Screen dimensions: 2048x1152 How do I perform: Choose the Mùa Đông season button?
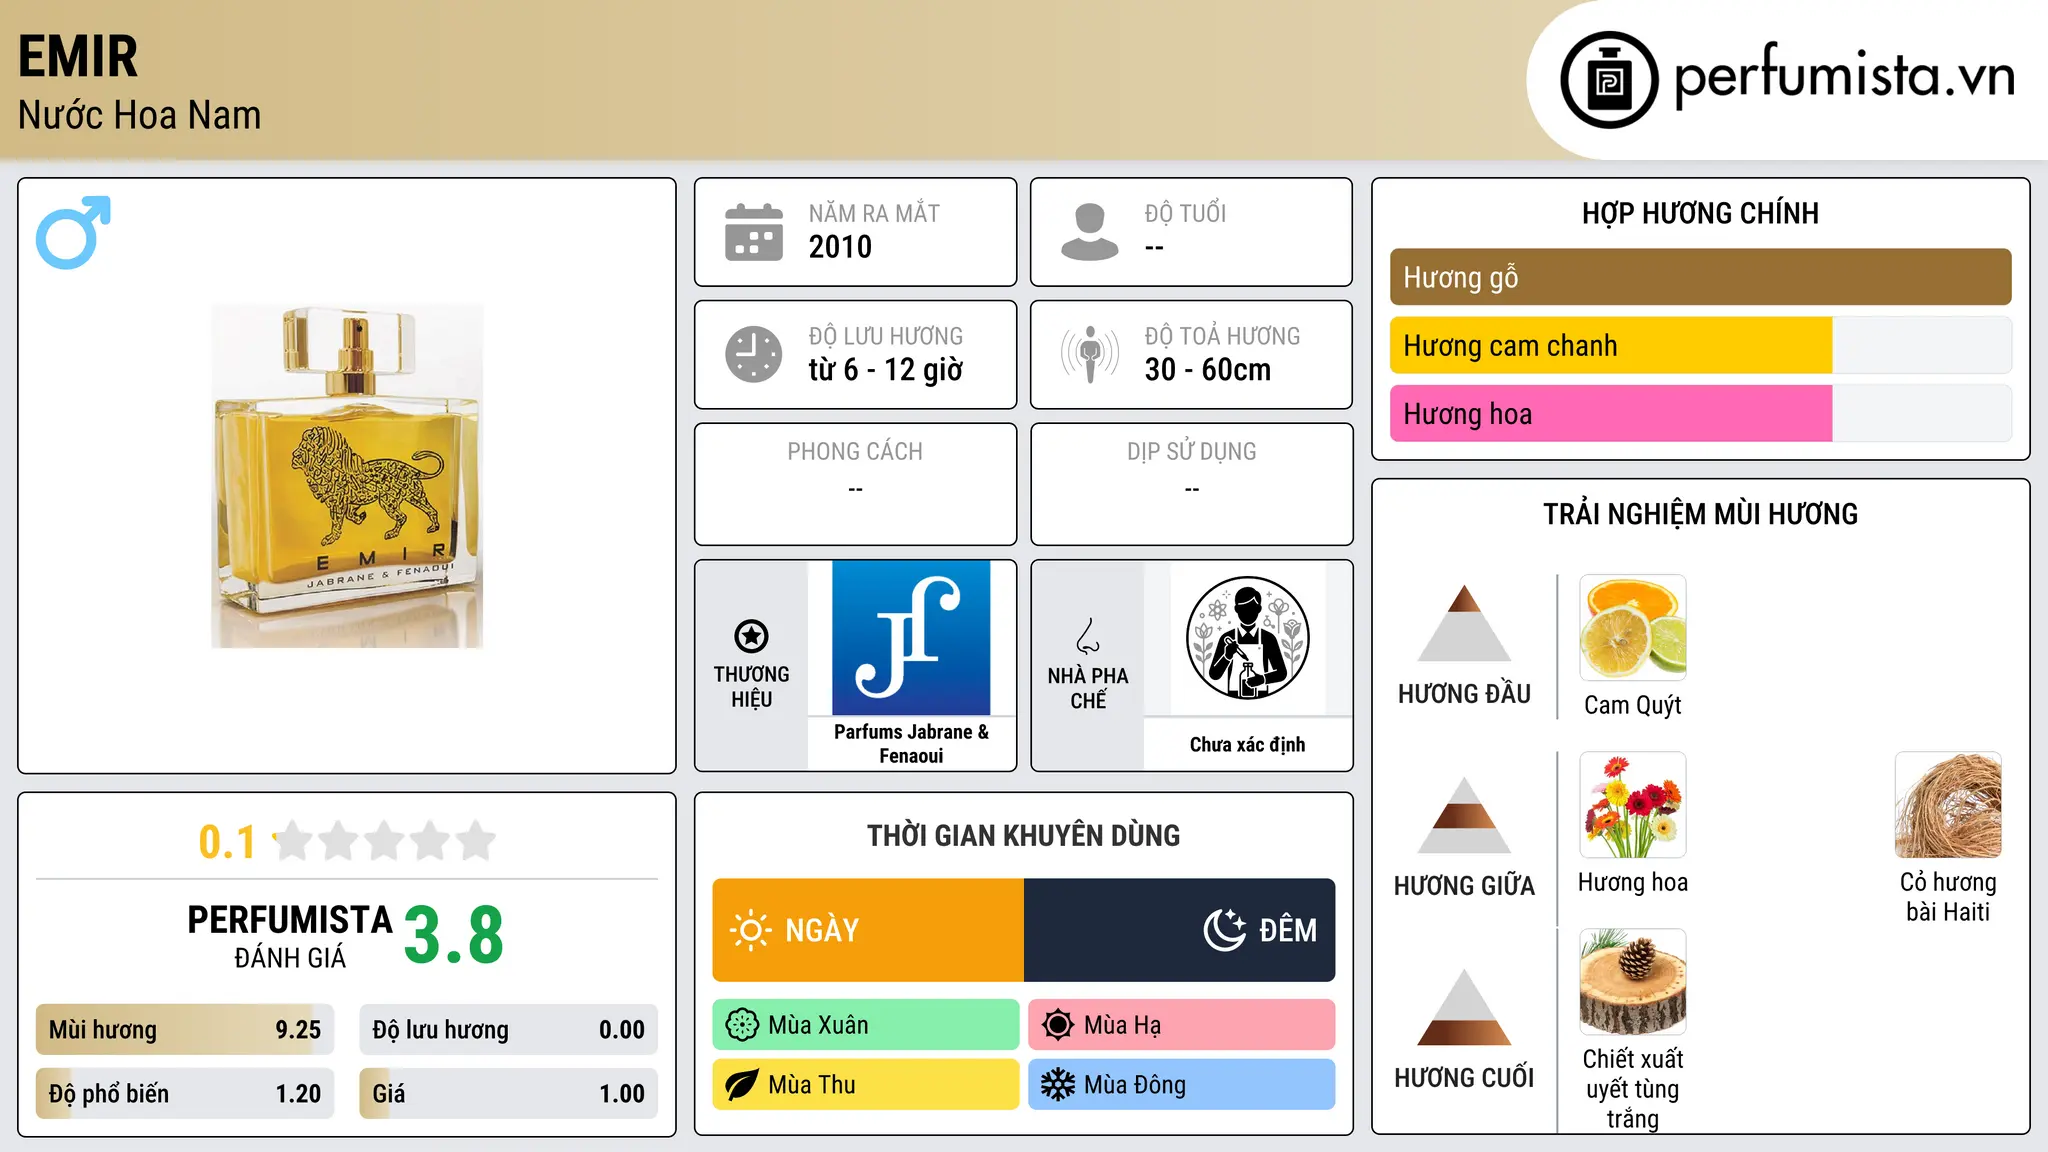pos(1181,1085)
